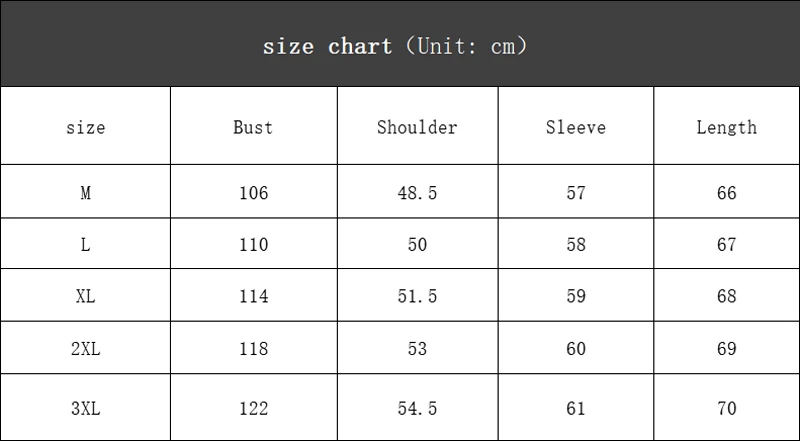Click length value 70 cell
Viewport: 800px width, 441px height.
tap(727, 407)
